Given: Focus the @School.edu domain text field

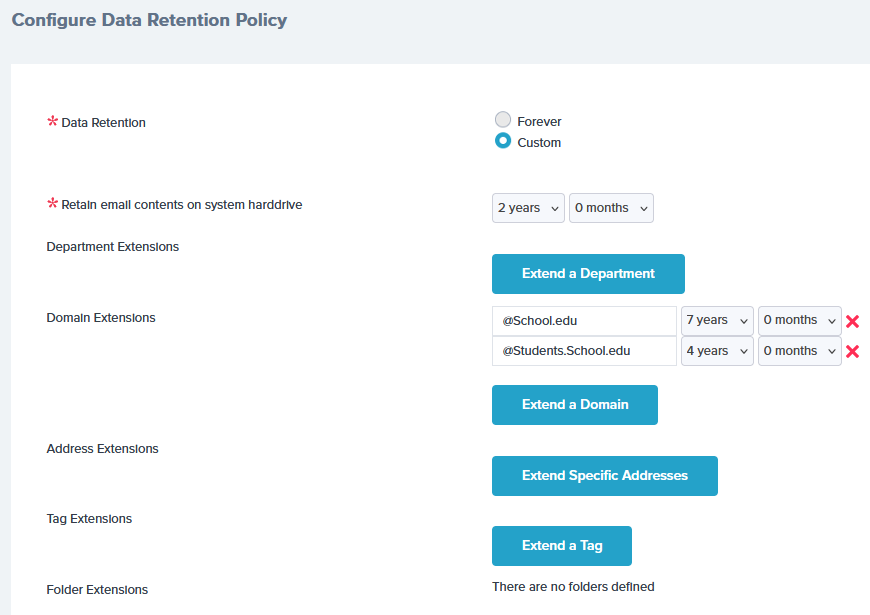Looking at the screenshot, I should pyautogui.click(x=584, y=321).
